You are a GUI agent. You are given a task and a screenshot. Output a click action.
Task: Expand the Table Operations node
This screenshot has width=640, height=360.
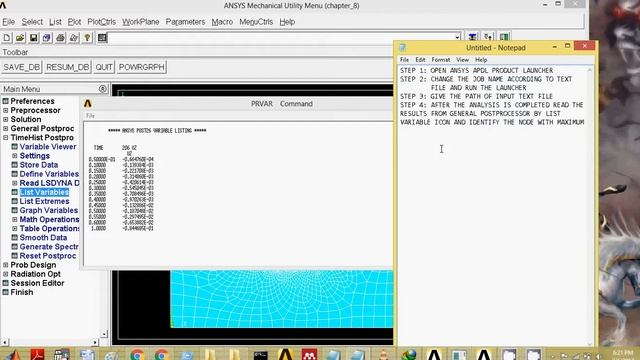[x=15, y=229]
